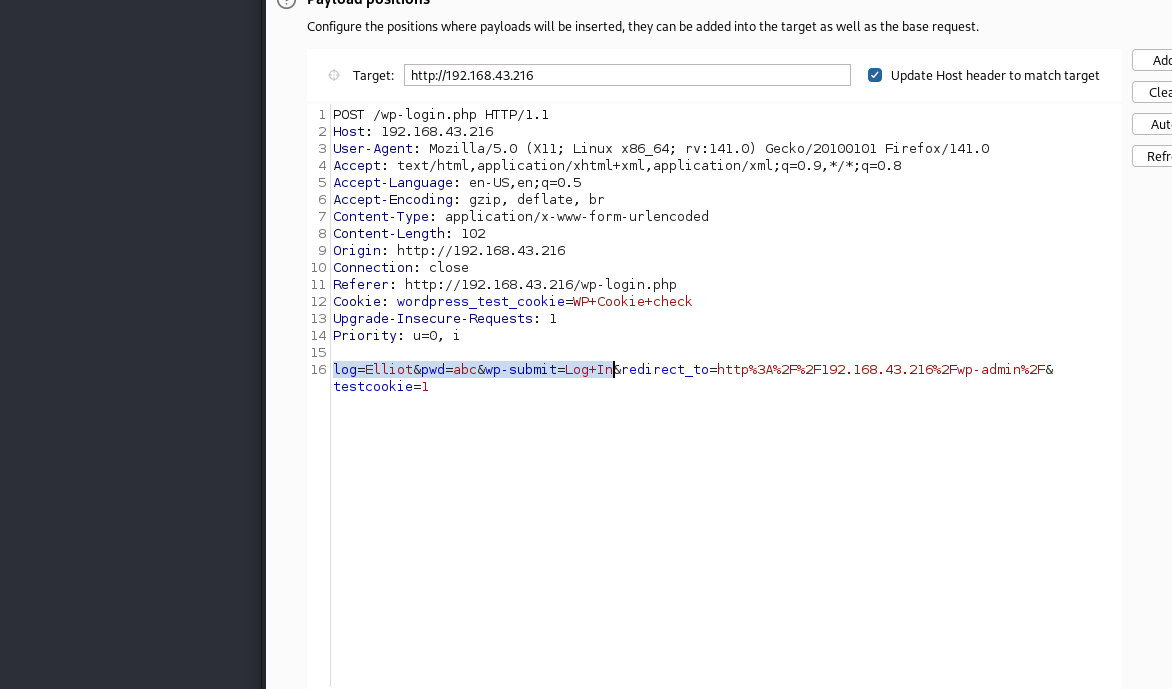Screen dimensions: 1172x689
Task: Click the Payload positions heading text
Action: click(370, 3)
